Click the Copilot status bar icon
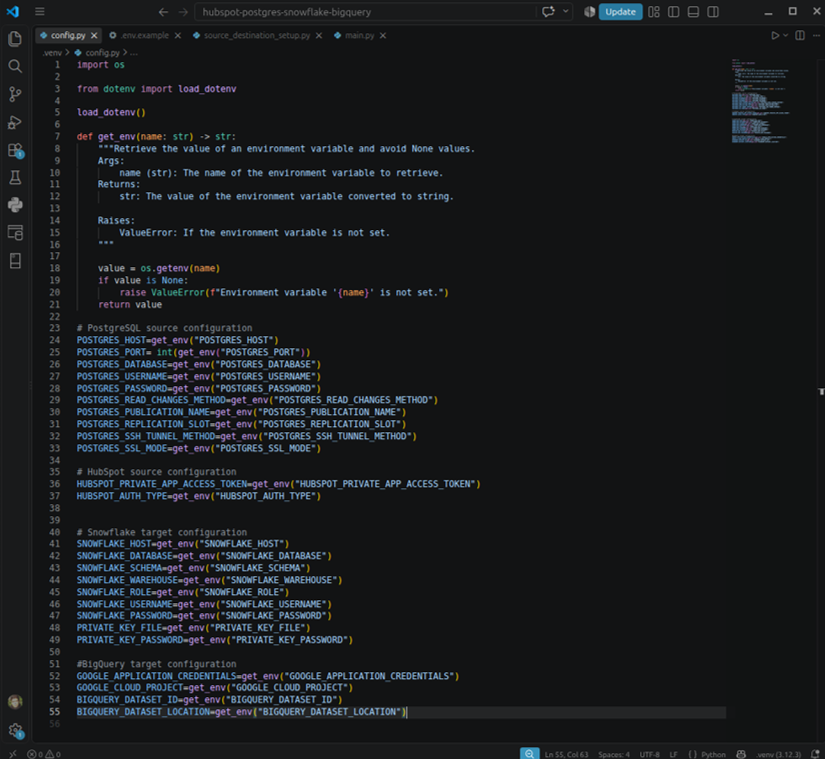The image size is (825, 759). click(741, 754)
